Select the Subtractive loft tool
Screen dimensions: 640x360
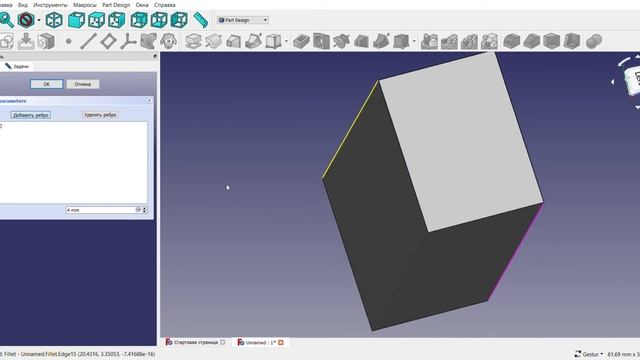tap(361, 41)
